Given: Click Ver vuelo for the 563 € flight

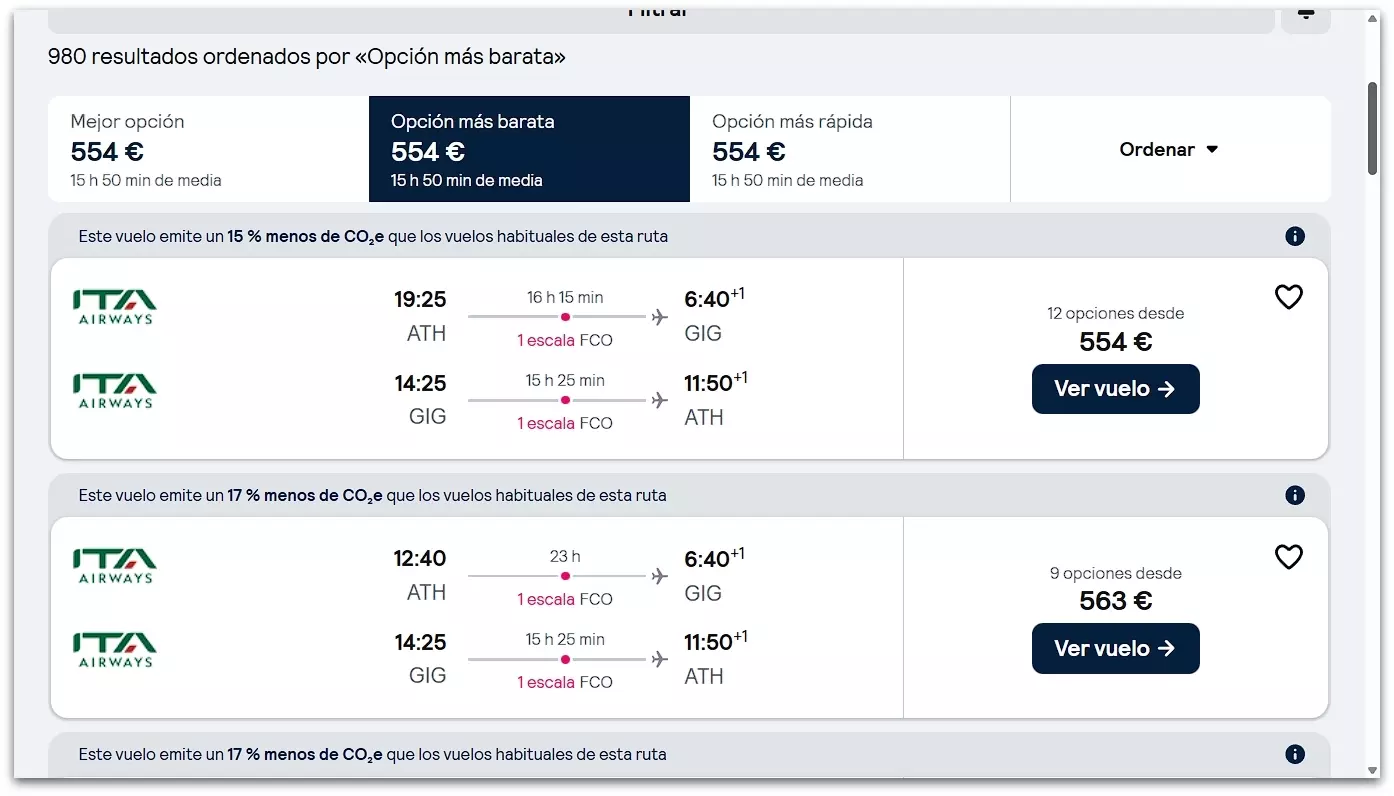Looking at the screenshot, I should click(x=1115, y=649).
